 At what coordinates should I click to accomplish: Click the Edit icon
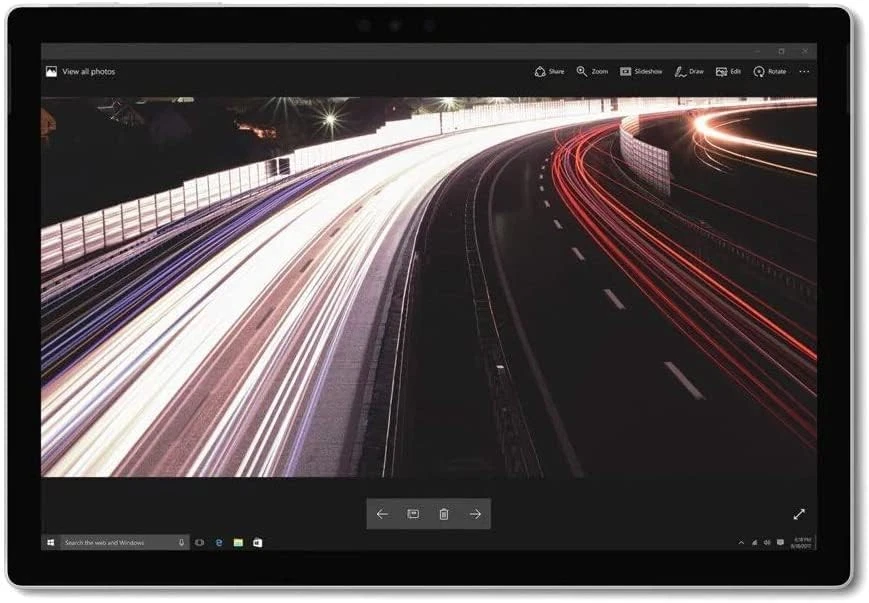(x=722, y=71)
